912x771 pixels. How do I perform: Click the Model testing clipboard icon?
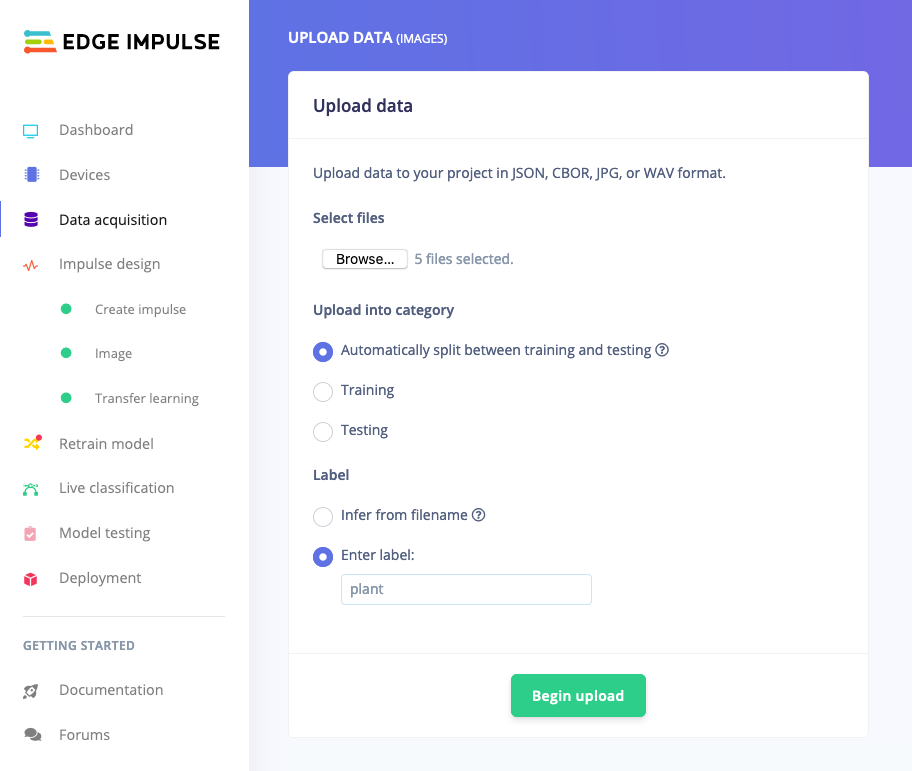[30, 533]
